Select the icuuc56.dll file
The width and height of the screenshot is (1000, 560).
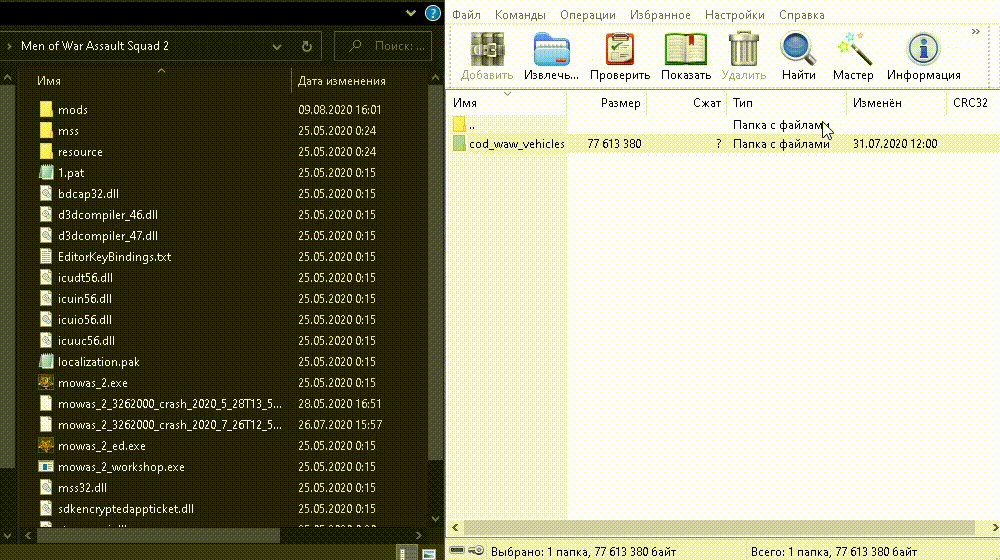[x=86, y=341]
